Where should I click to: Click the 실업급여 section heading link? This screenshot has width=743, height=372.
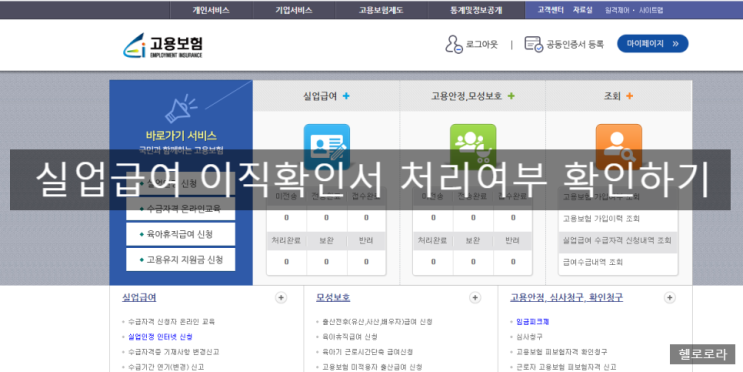[139, 298]
